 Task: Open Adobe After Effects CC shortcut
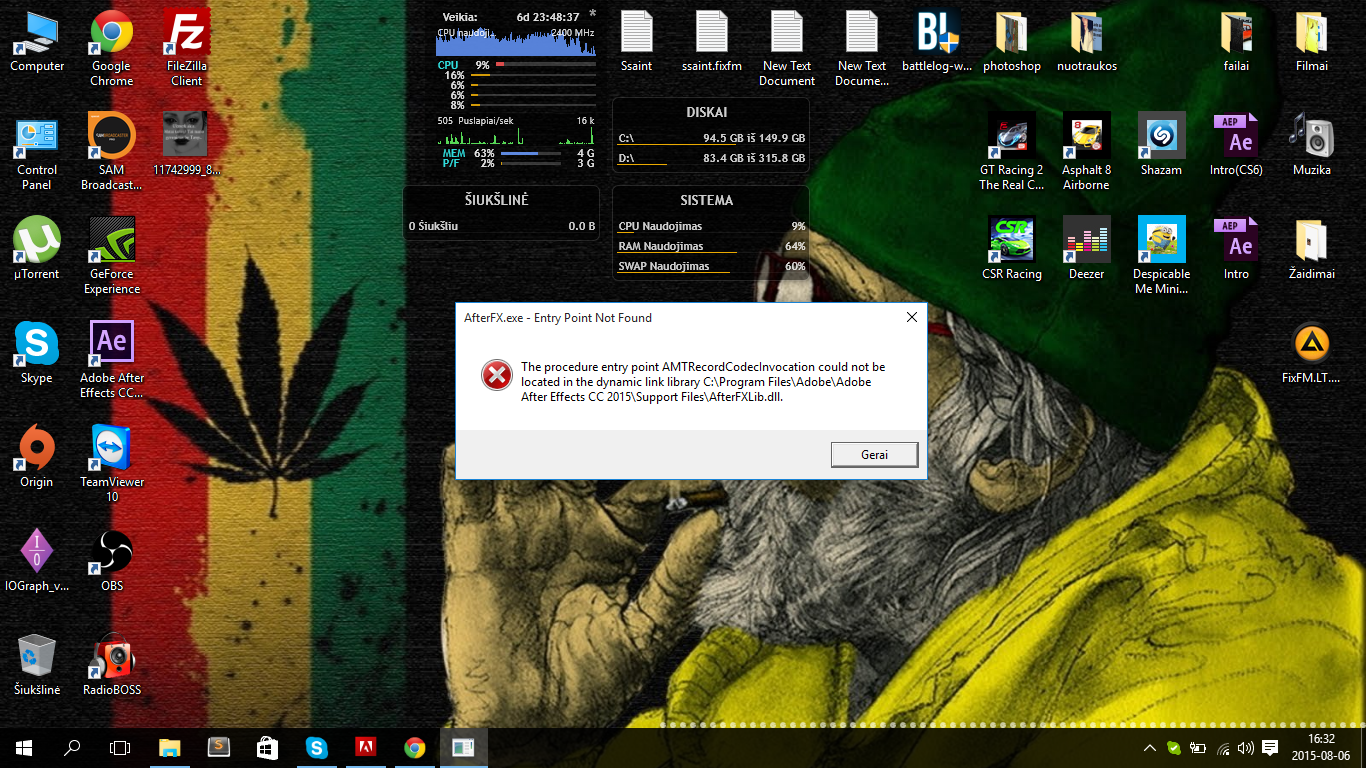coord(112,361)
